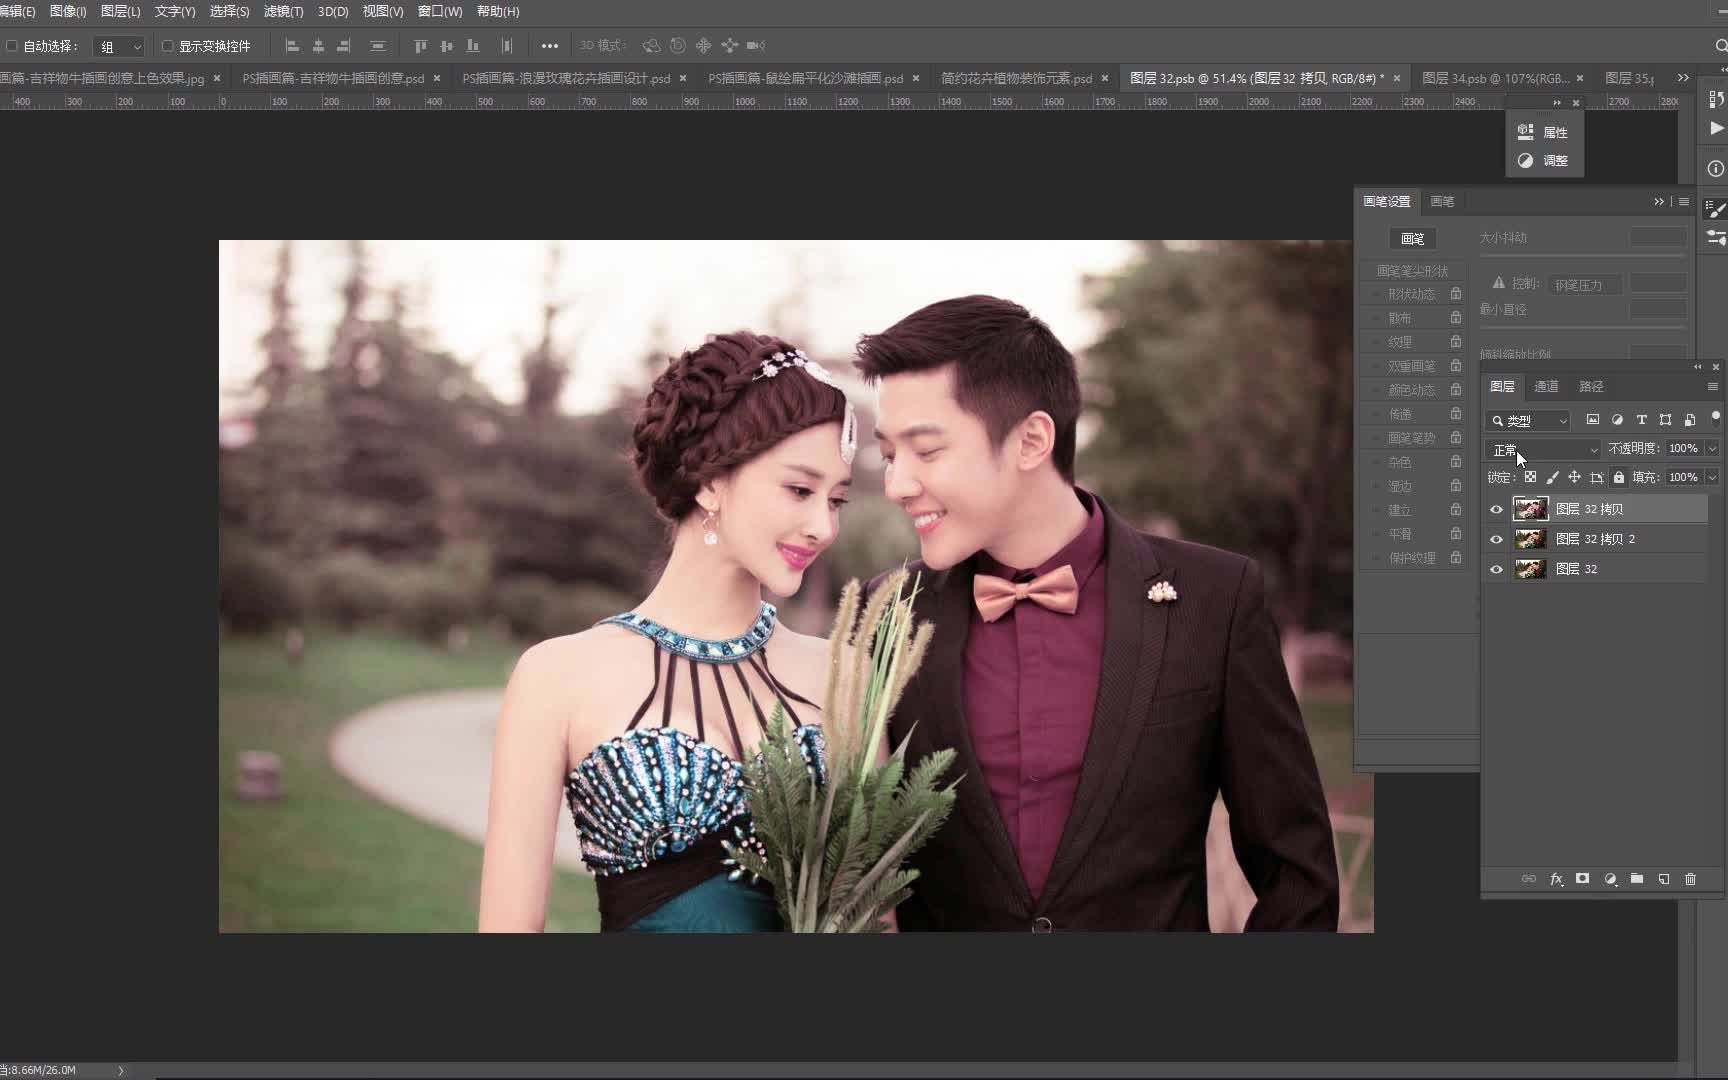Open the 正常 blend mode dropdown

point(1545,450)
